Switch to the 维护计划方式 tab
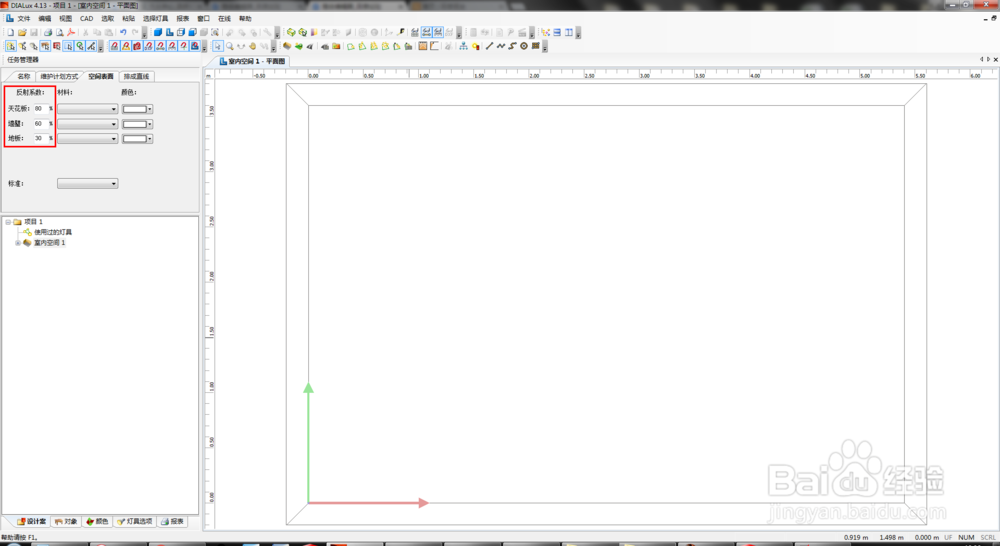 click(59, 77)
